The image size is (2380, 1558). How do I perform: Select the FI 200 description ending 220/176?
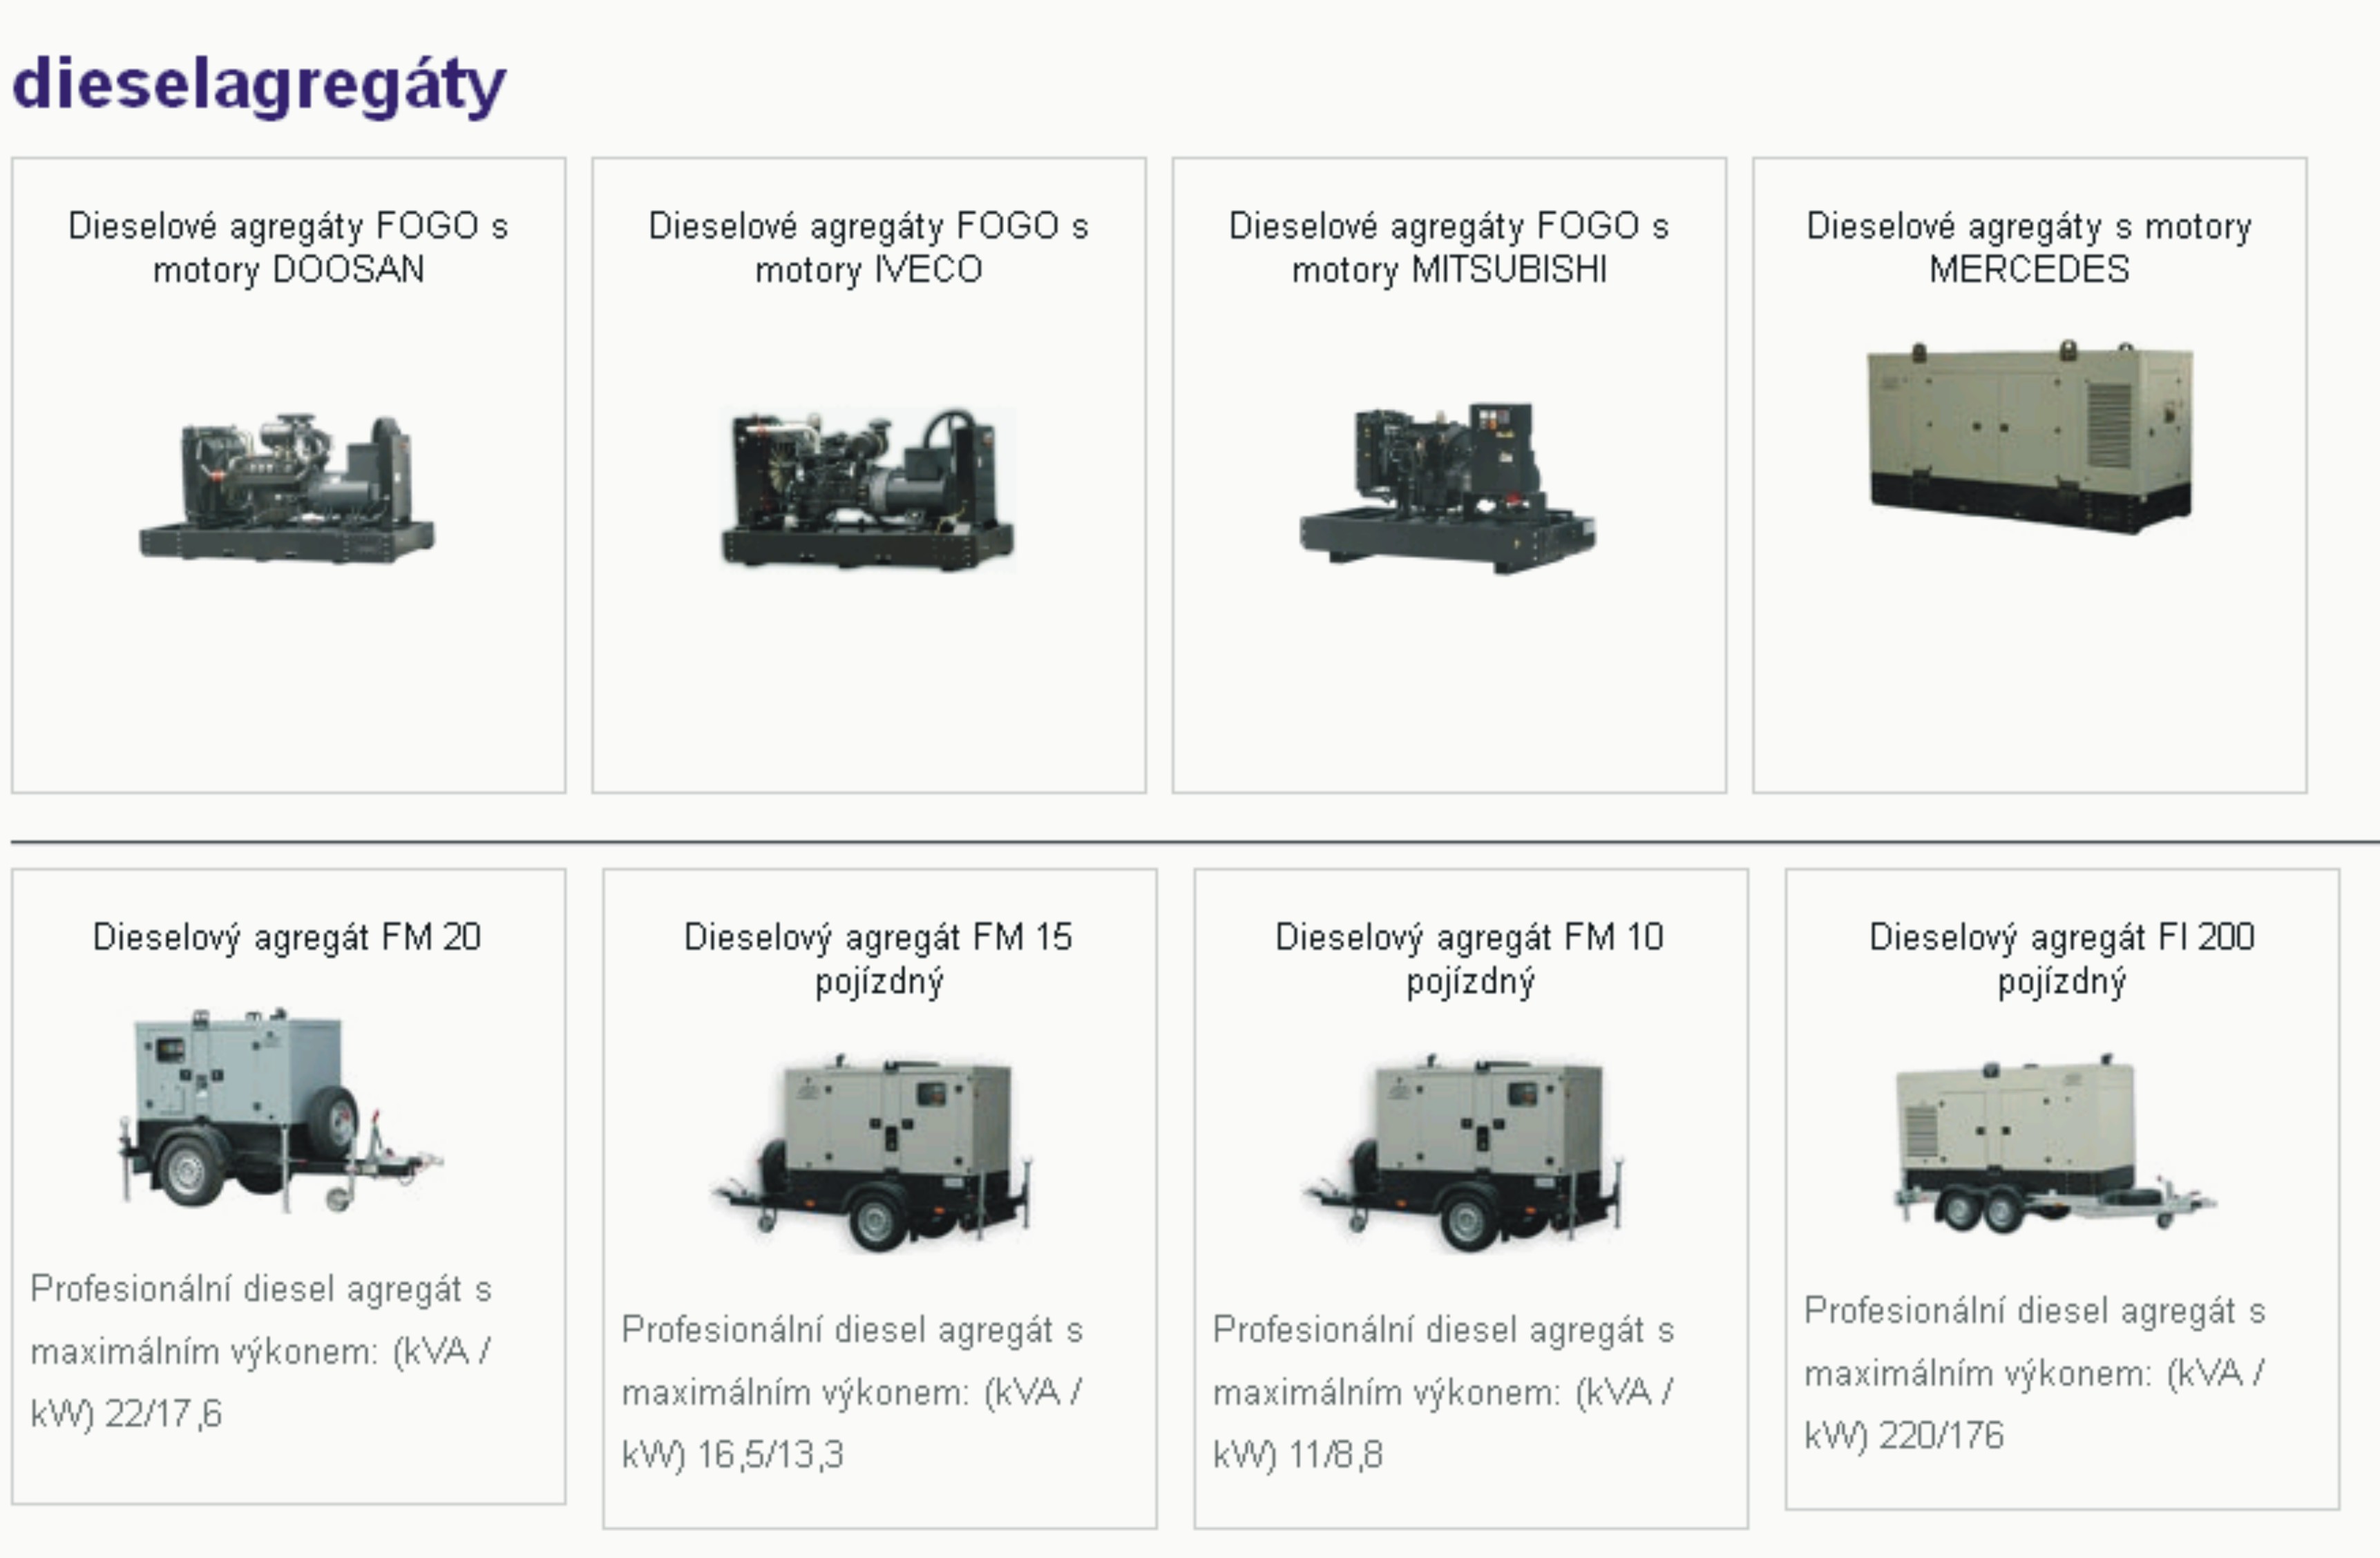2035,1373
